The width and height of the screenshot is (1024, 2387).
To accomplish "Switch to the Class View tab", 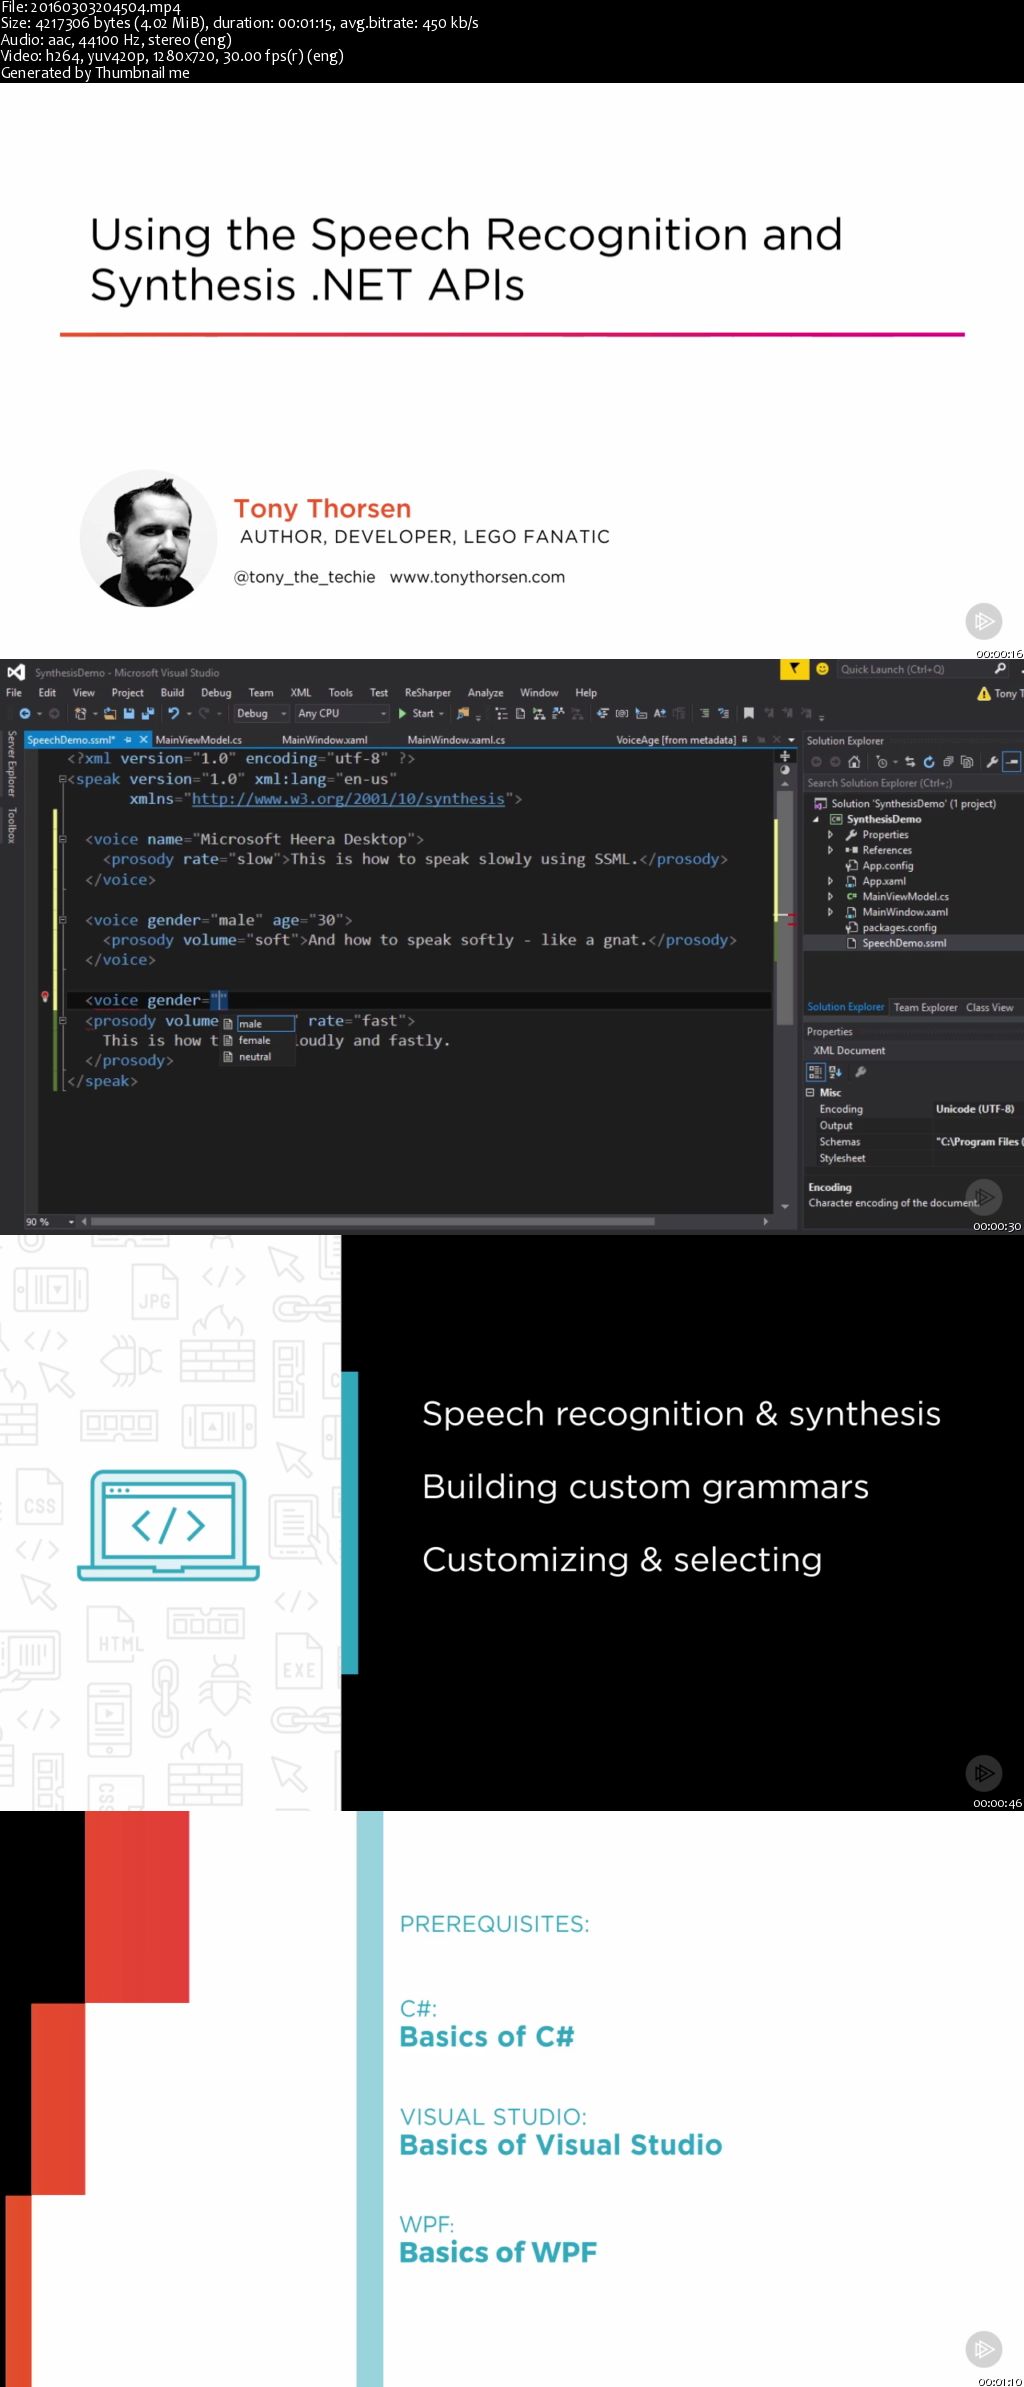I will (x=990, y=1007).
